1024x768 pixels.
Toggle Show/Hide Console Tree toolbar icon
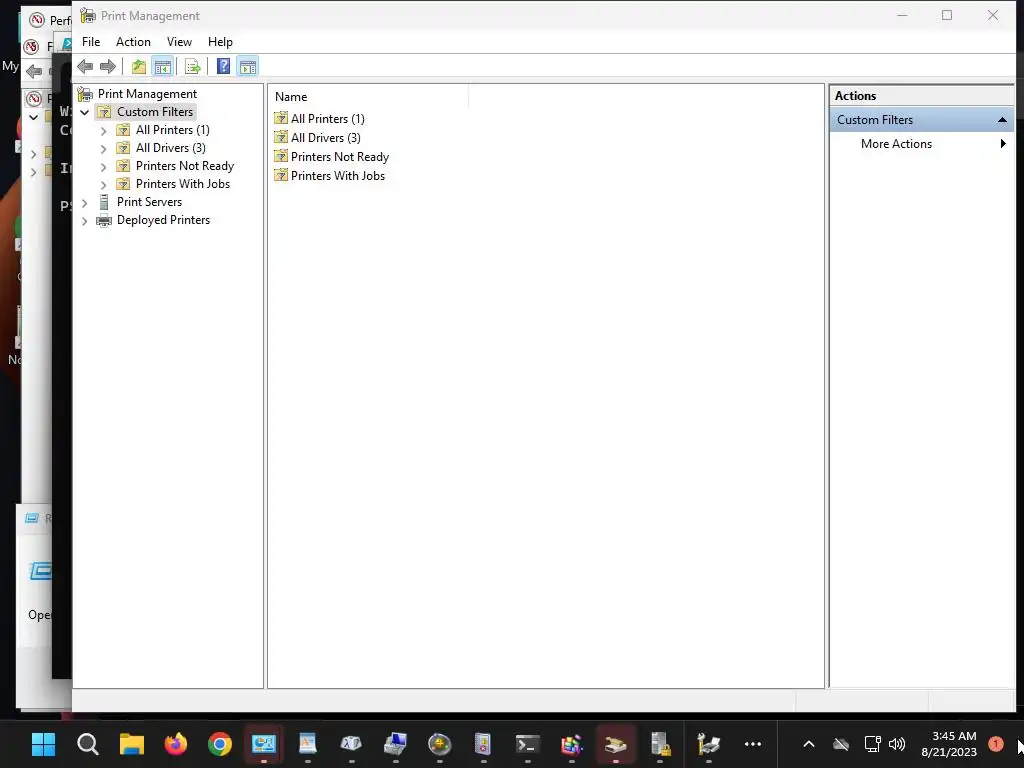tap(163, 66)
